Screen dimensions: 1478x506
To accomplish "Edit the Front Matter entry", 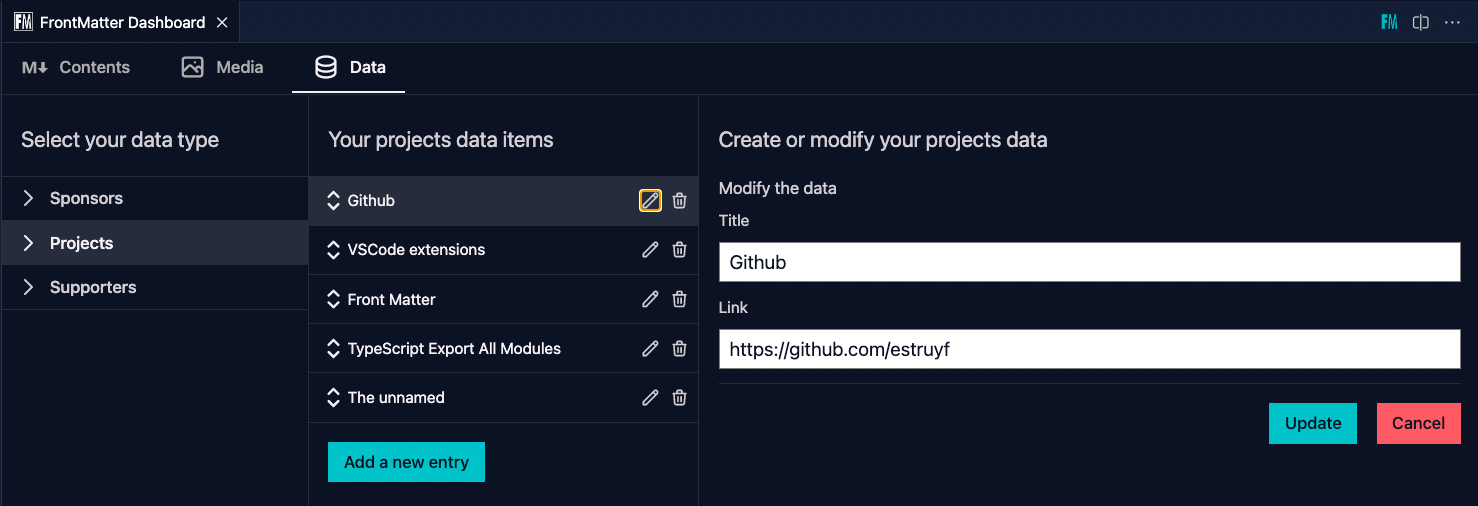I will (650, 299).
